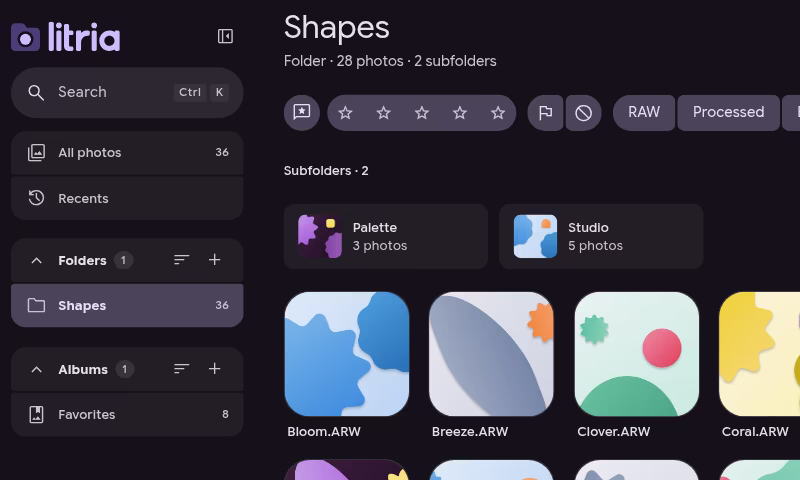
Task: Filter by Processed files
Action: point(729,113)
